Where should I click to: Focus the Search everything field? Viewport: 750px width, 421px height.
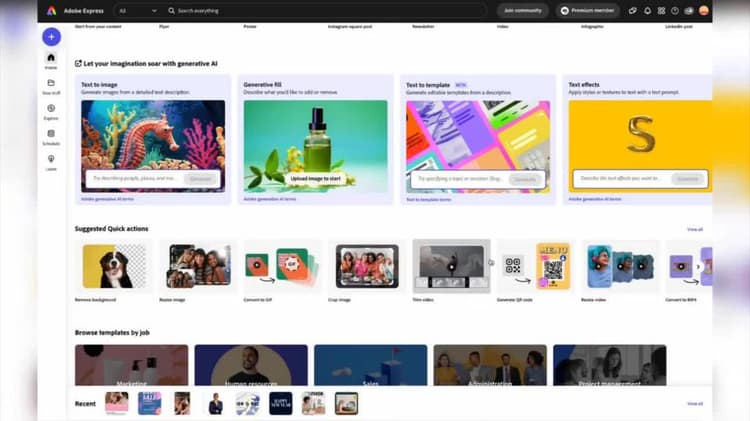point(325,11)
